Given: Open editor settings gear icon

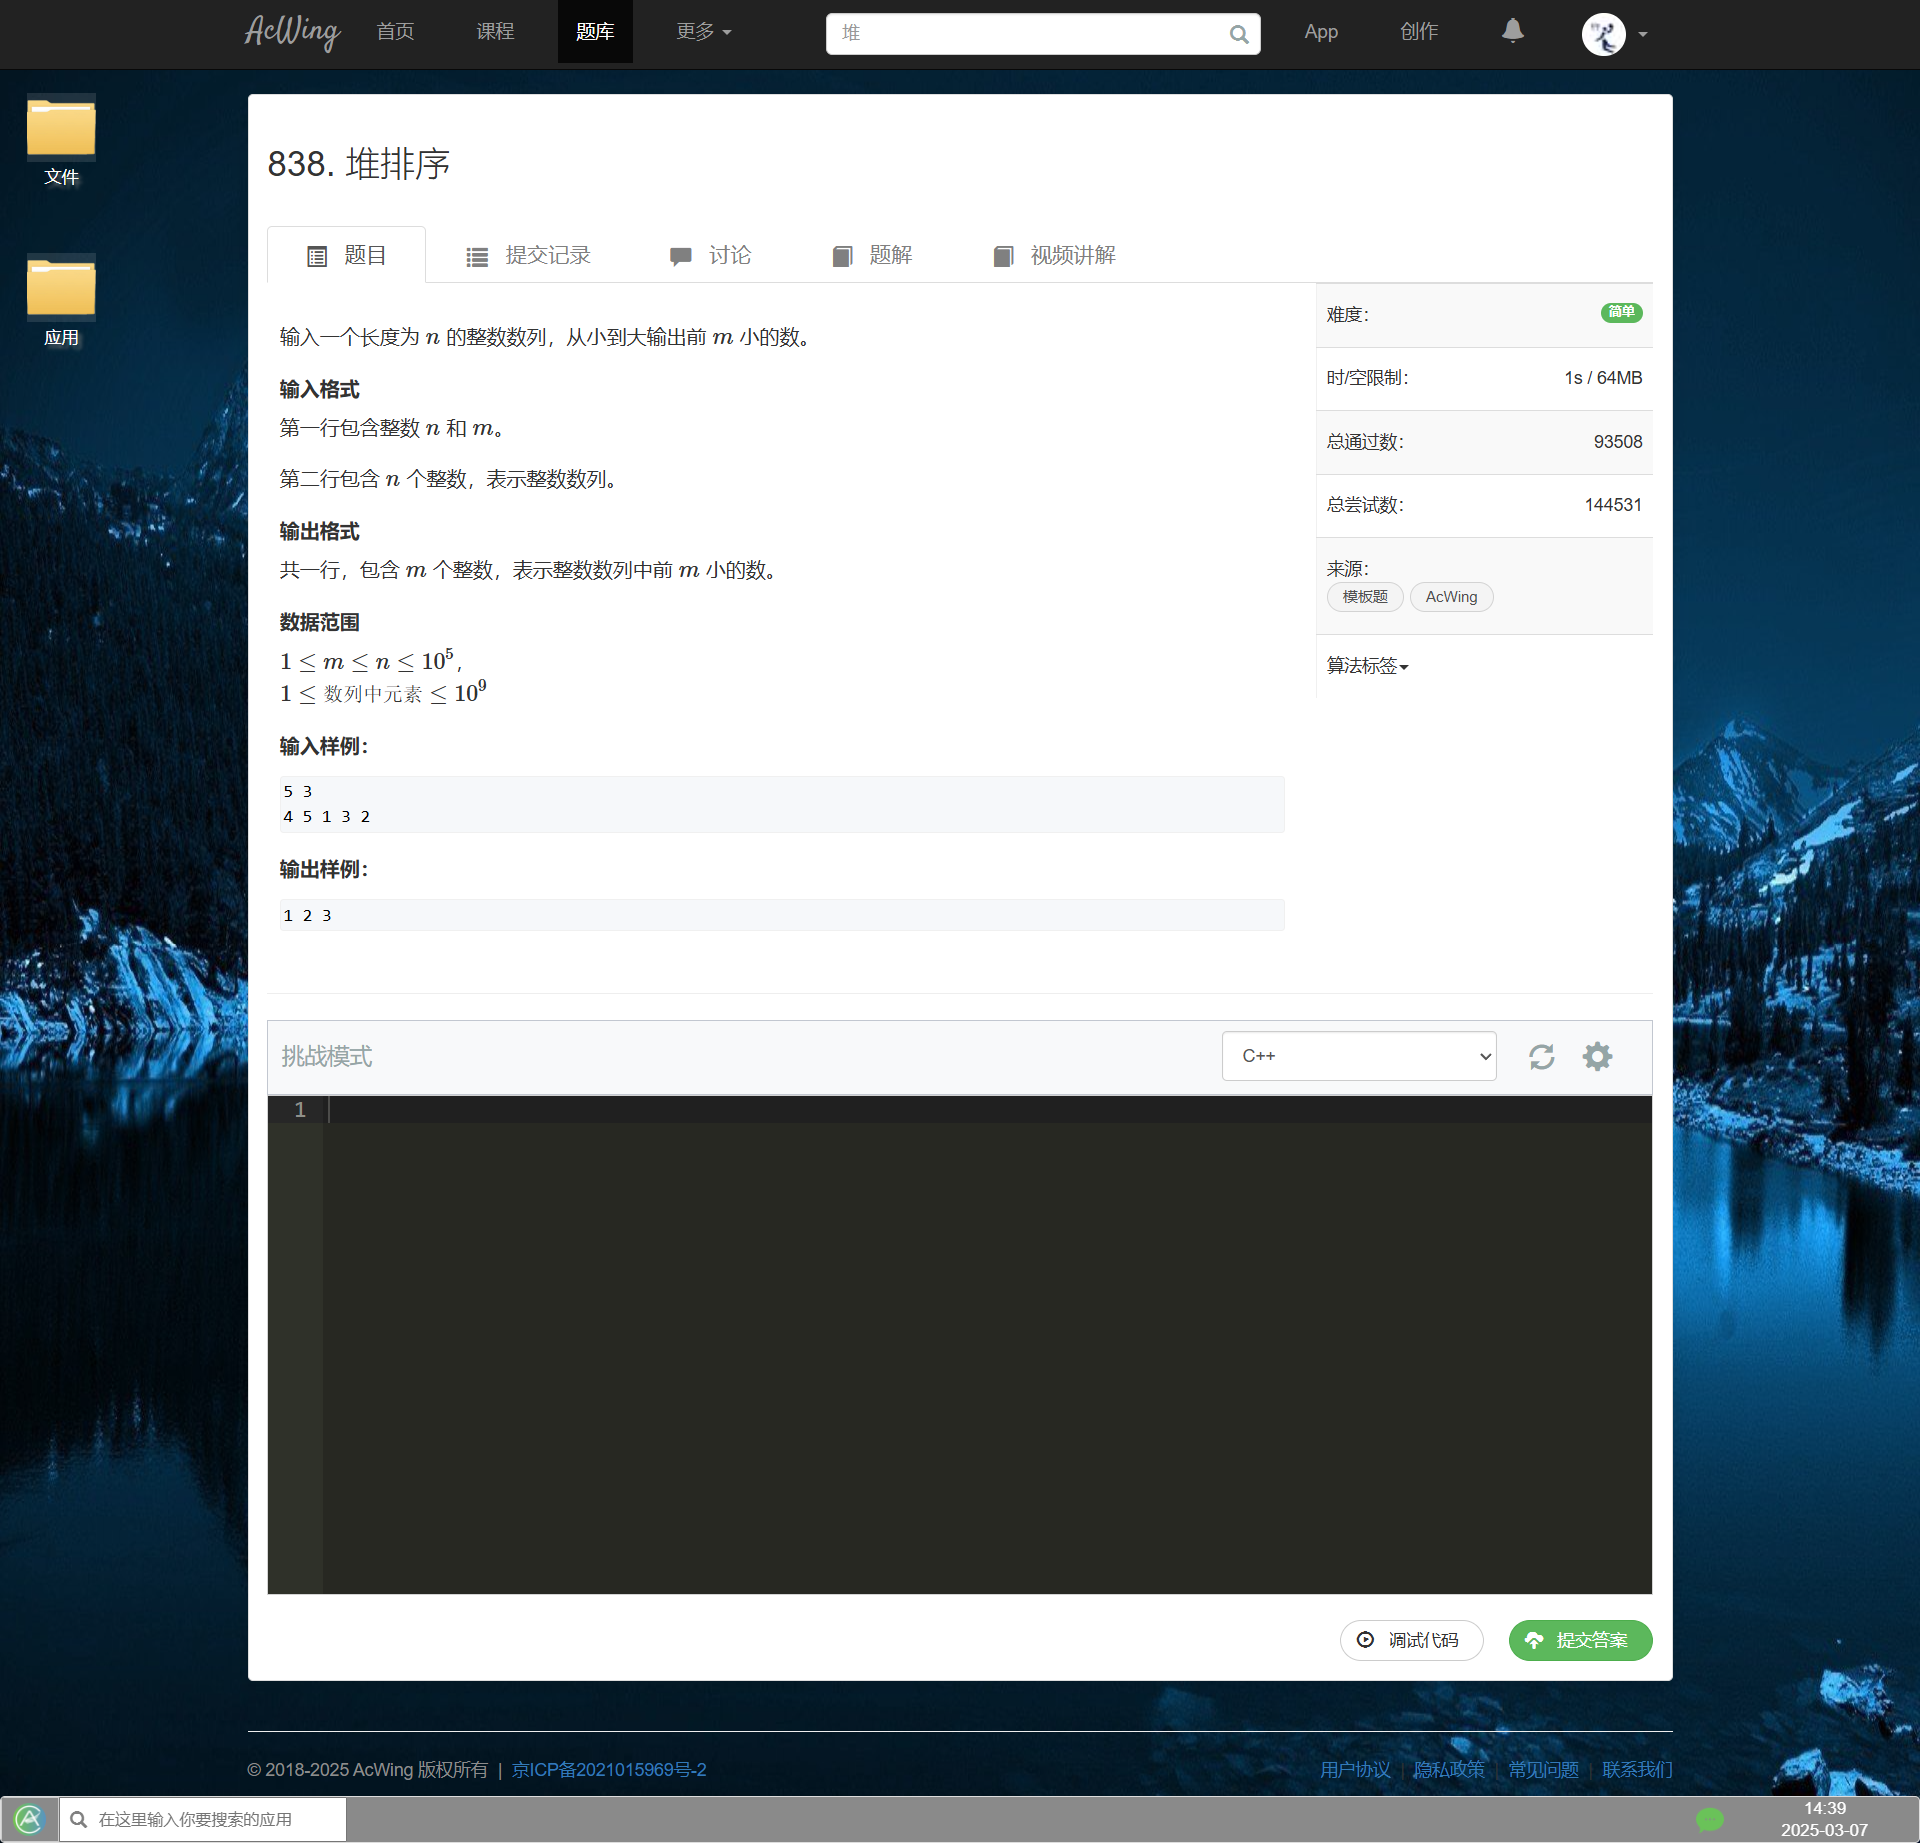Looking at the screenshot, I should (x=1597, y=1057).
